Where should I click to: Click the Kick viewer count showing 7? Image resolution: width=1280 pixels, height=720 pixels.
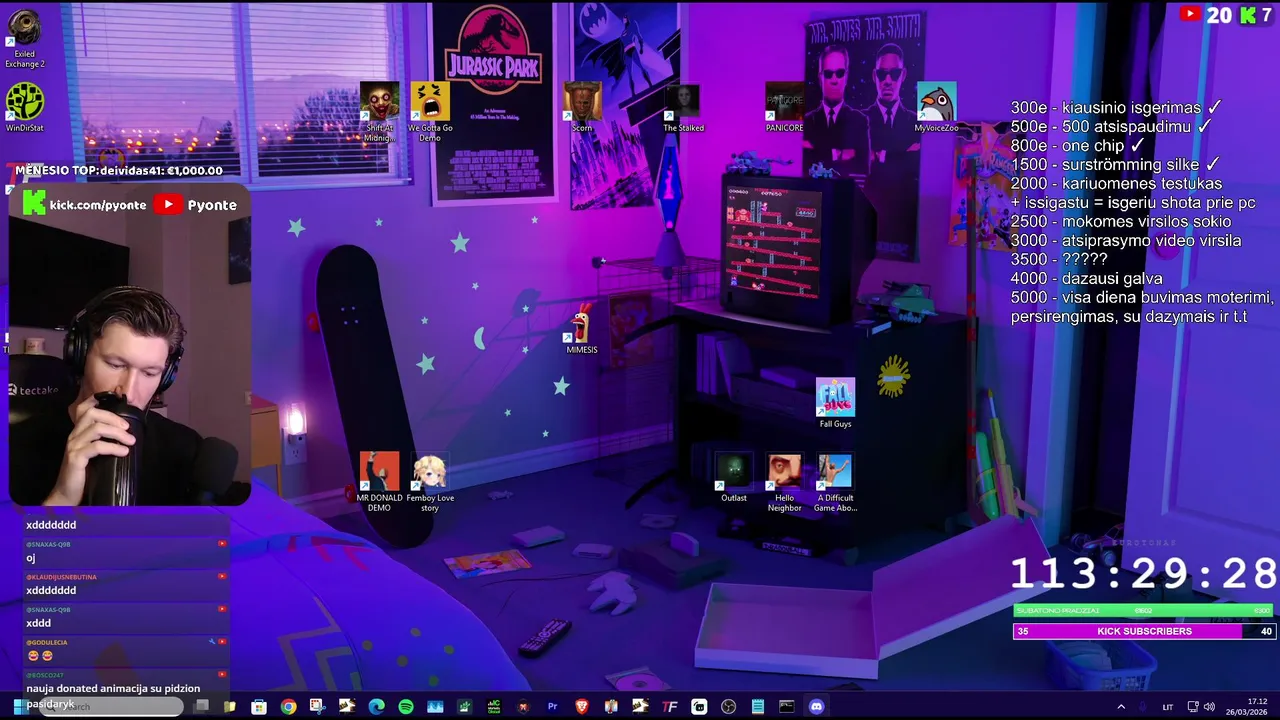point(1255,14)
